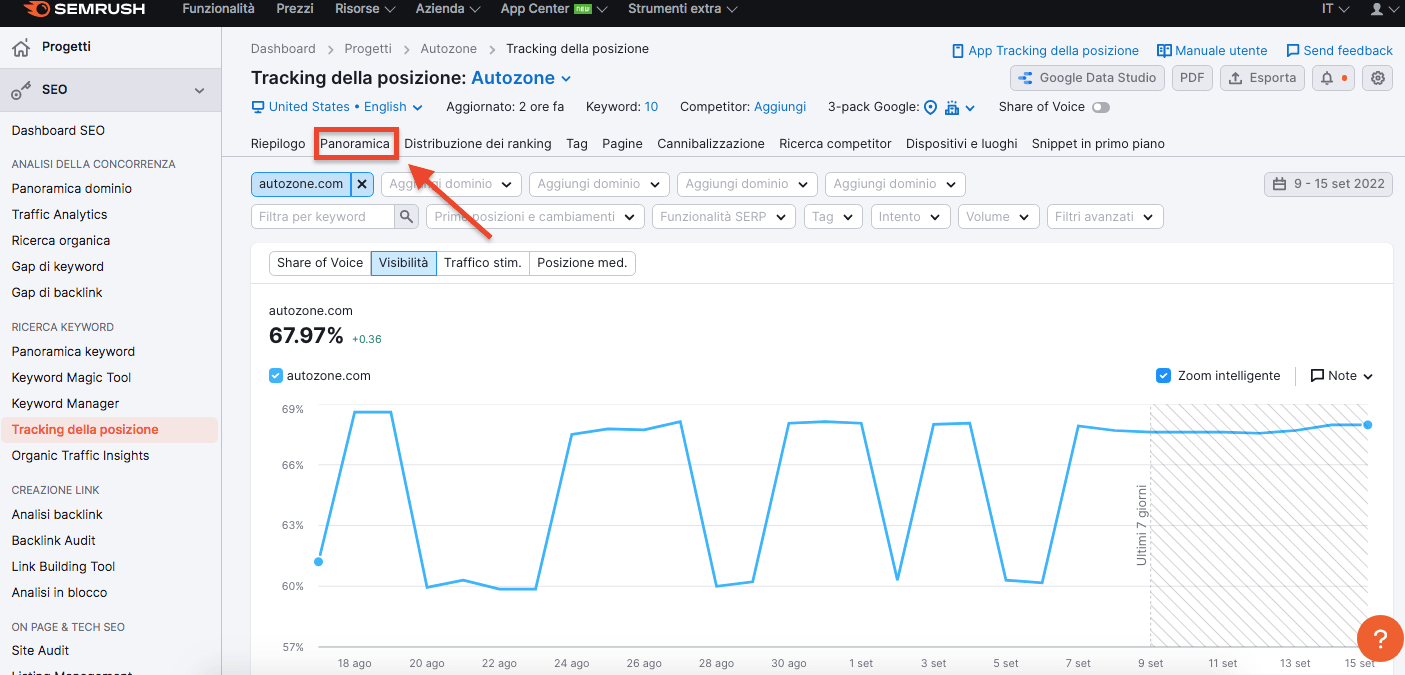This screenshot has width=1405, height=675.
Task: Uncheck the autozone.com legend checkbox
Action: (x=276, y=376)
